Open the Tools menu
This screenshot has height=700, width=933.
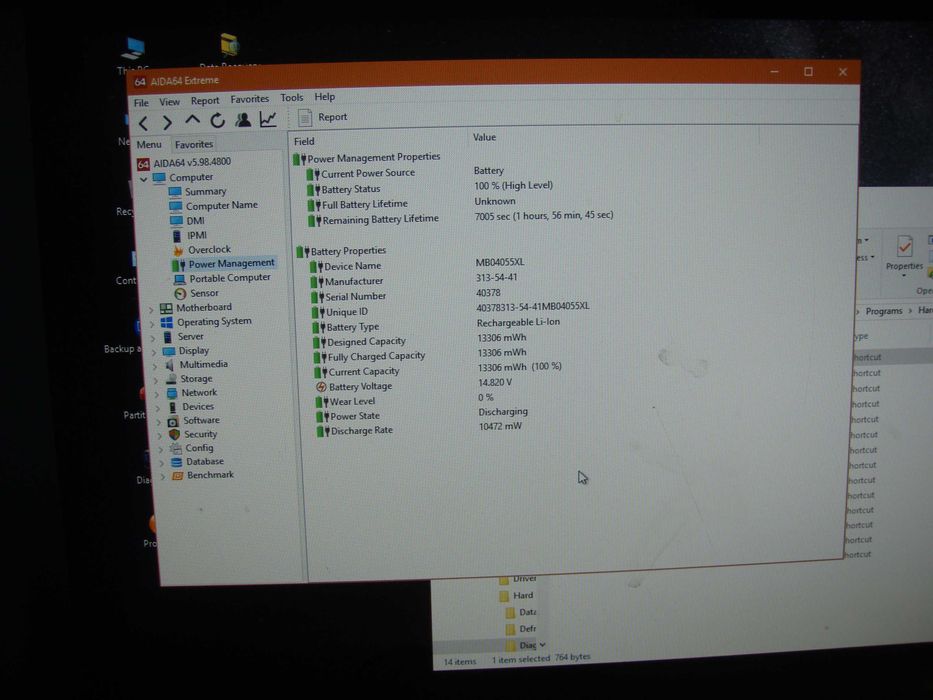[x=292, y=98]
